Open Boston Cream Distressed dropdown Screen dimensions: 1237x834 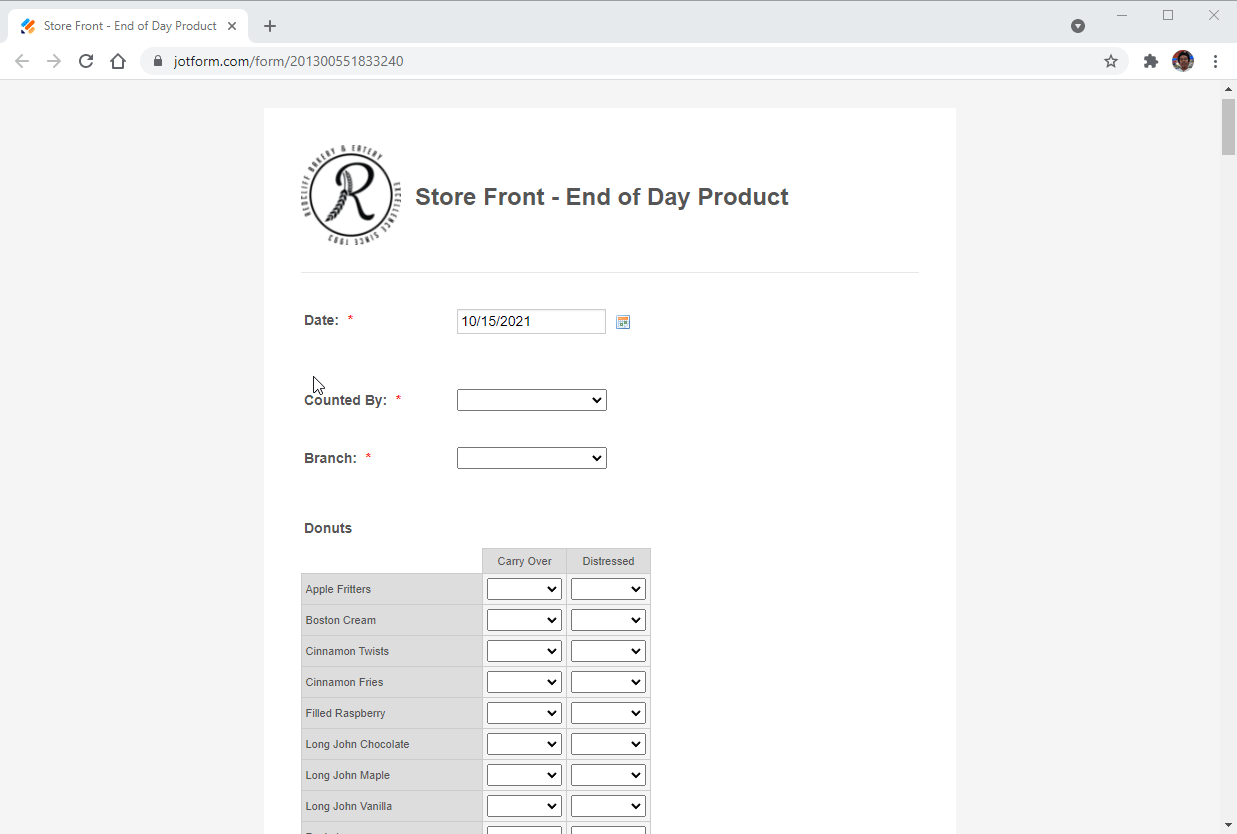click(608, 621)
